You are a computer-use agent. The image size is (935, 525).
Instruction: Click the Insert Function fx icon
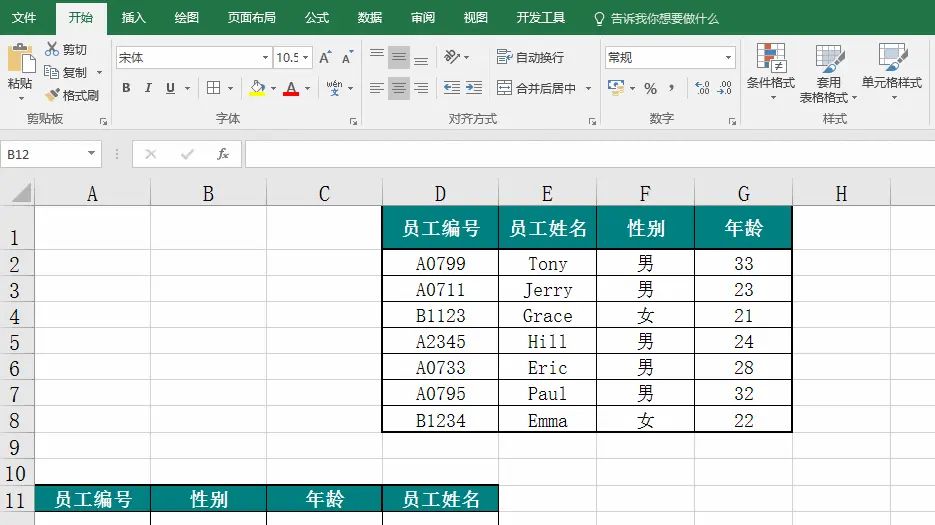pos(222,154)
